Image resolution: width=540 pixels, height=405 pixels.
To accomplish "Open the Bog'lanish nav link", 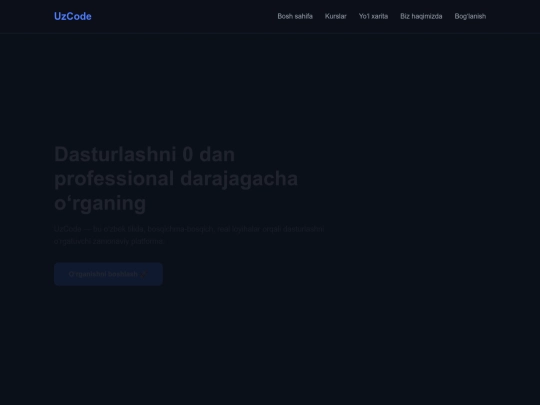I will (x=470, y=16).
